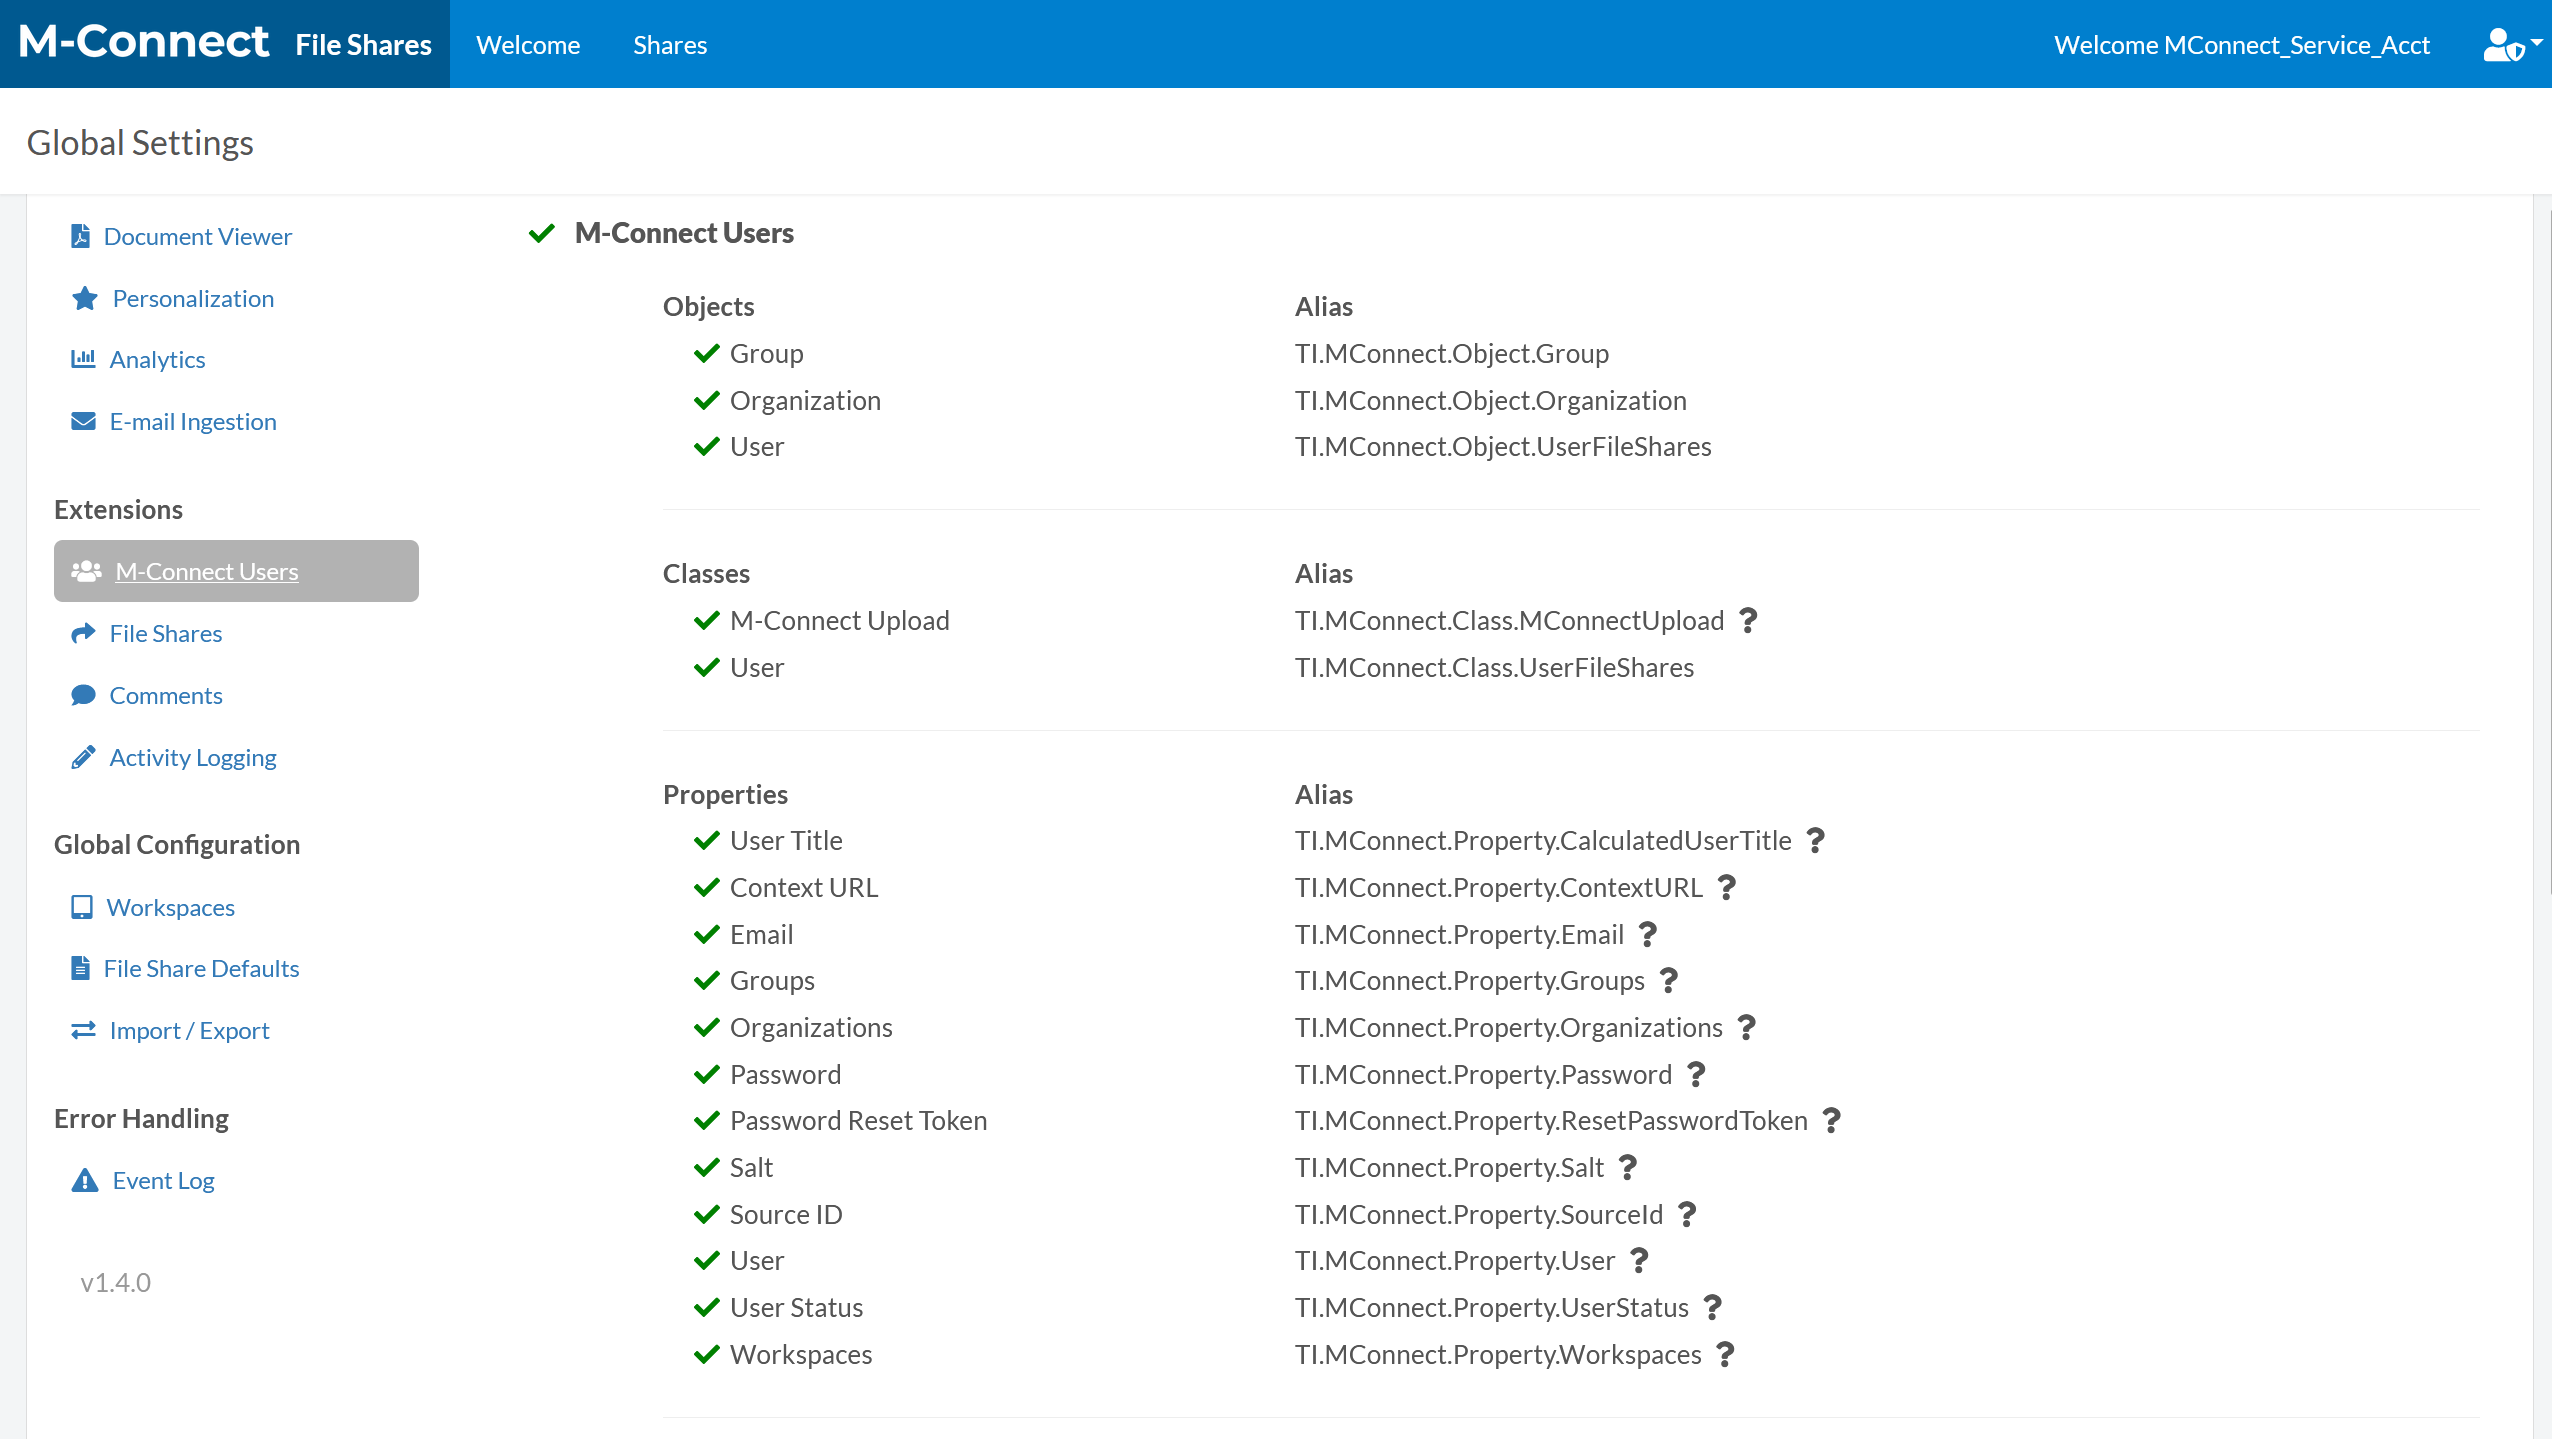Open Import / Export settings
This screenshot has height=1439, width=2552.
pos(189,1030)
